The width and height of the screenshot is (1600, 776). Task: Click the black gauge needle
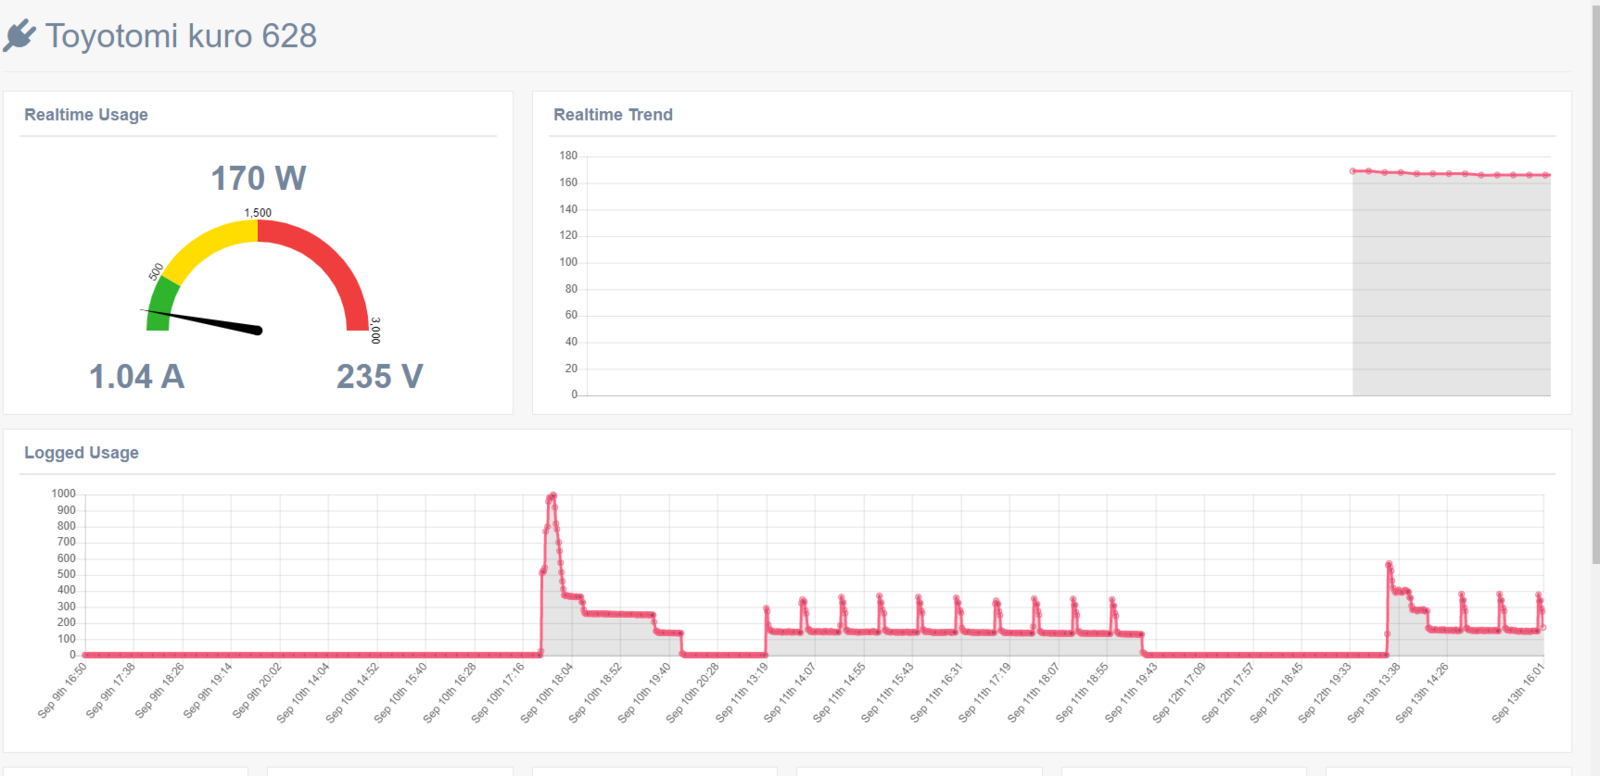pos(203,321)
